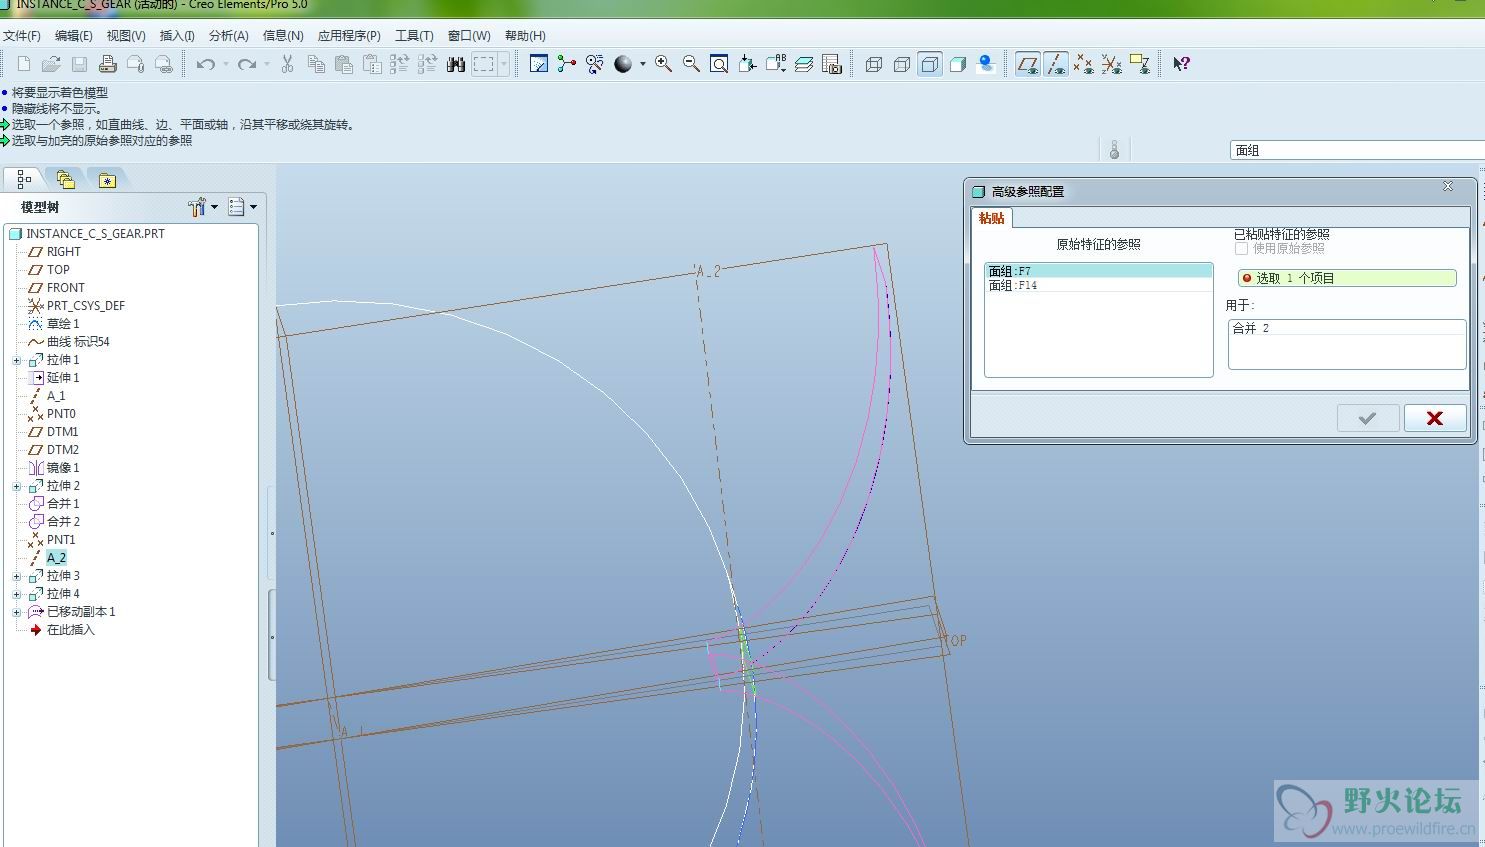1485x847 pixels.
Task: Switch to hidden line display
Action: pos(901,64)
